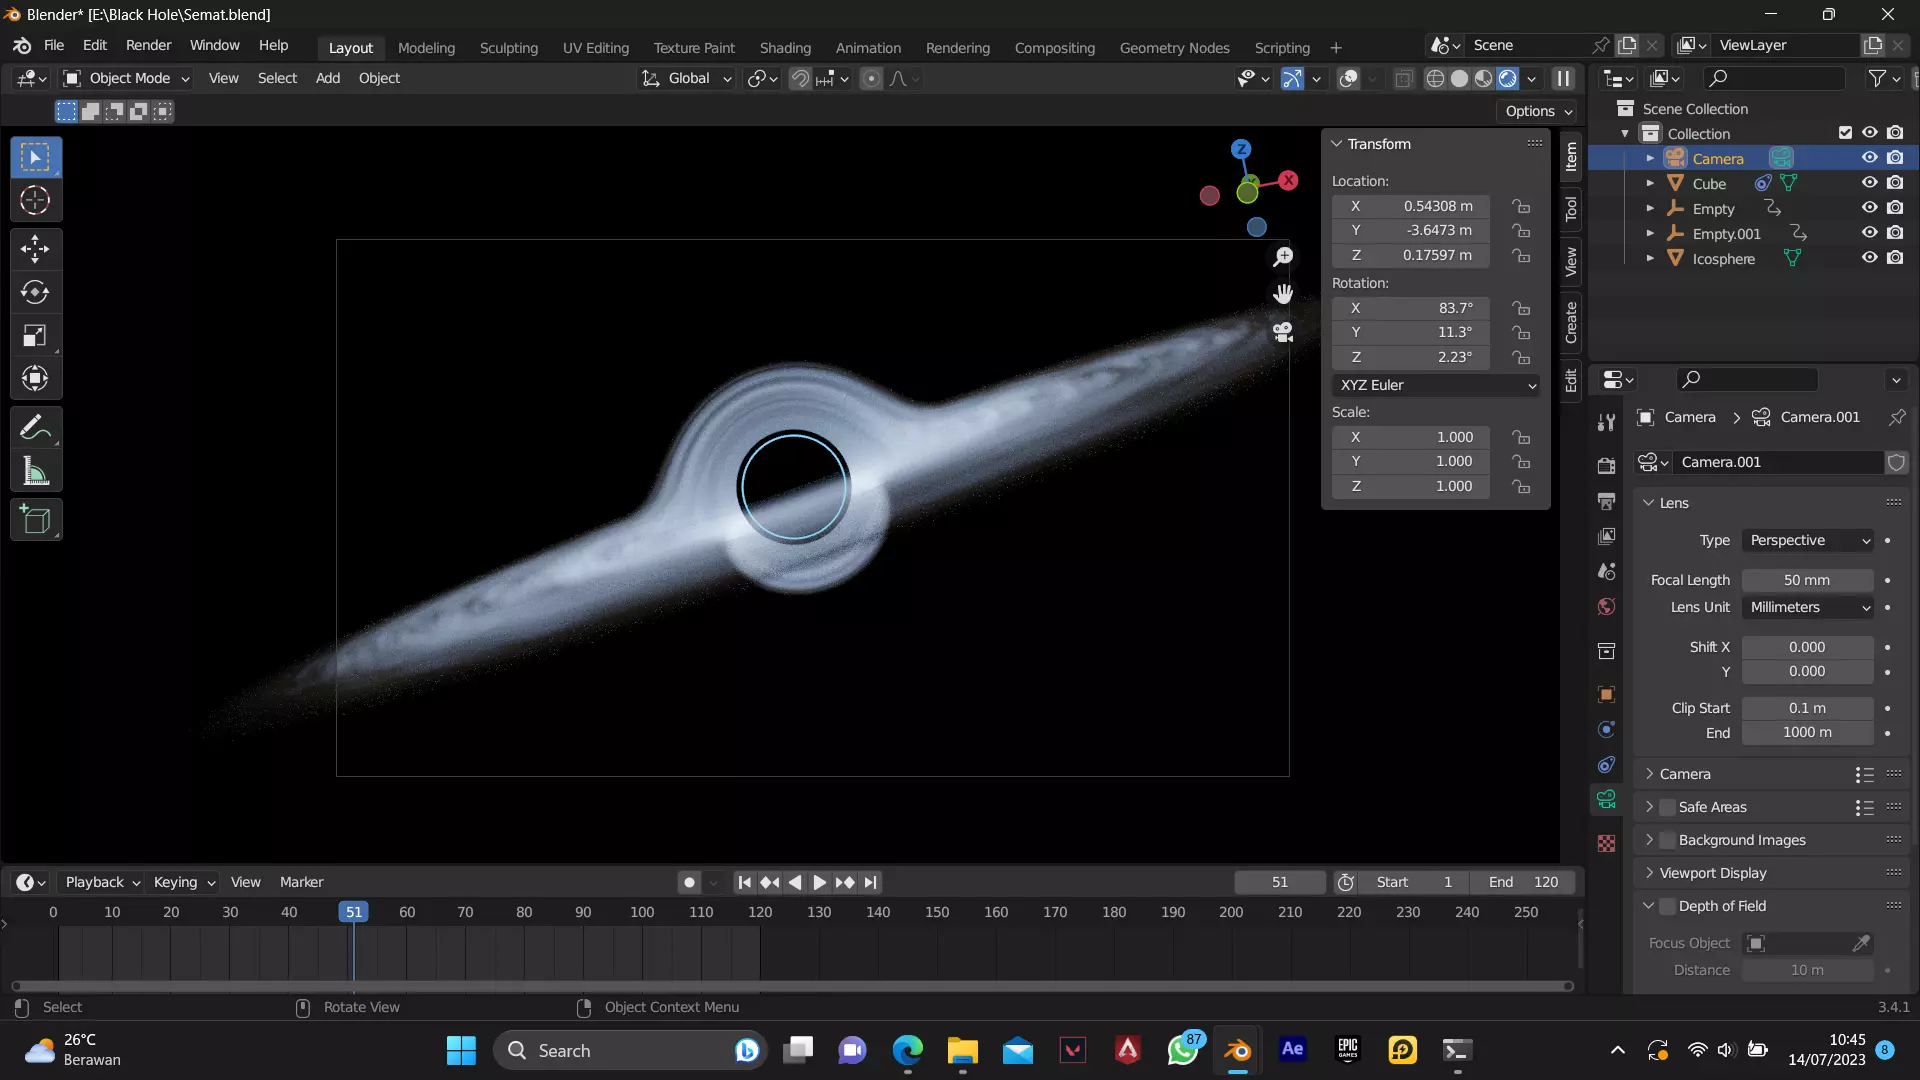
Task: Select the Cursor tool
Action: [x=35, y=201]
